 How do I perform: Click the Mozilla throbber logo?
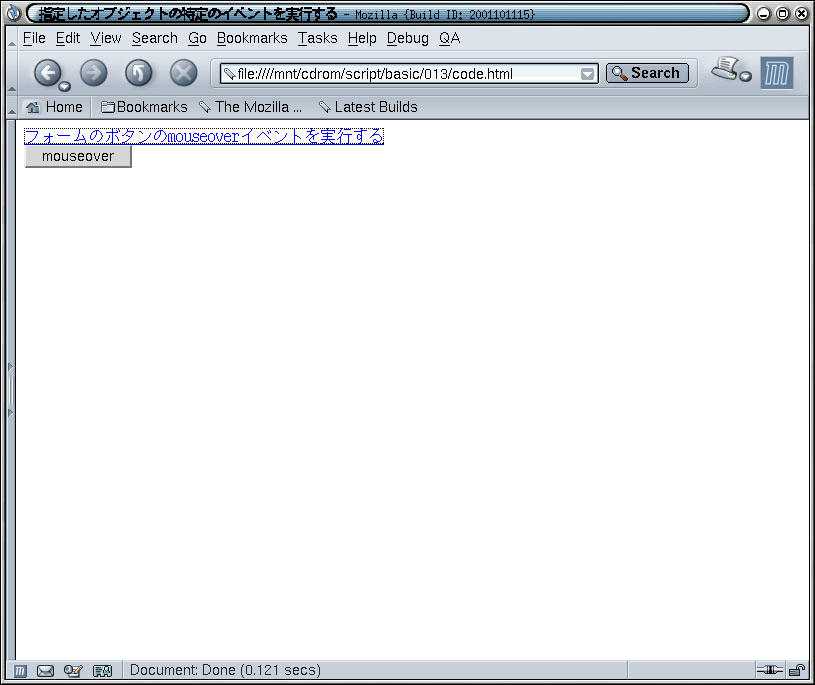coord(777,73)
